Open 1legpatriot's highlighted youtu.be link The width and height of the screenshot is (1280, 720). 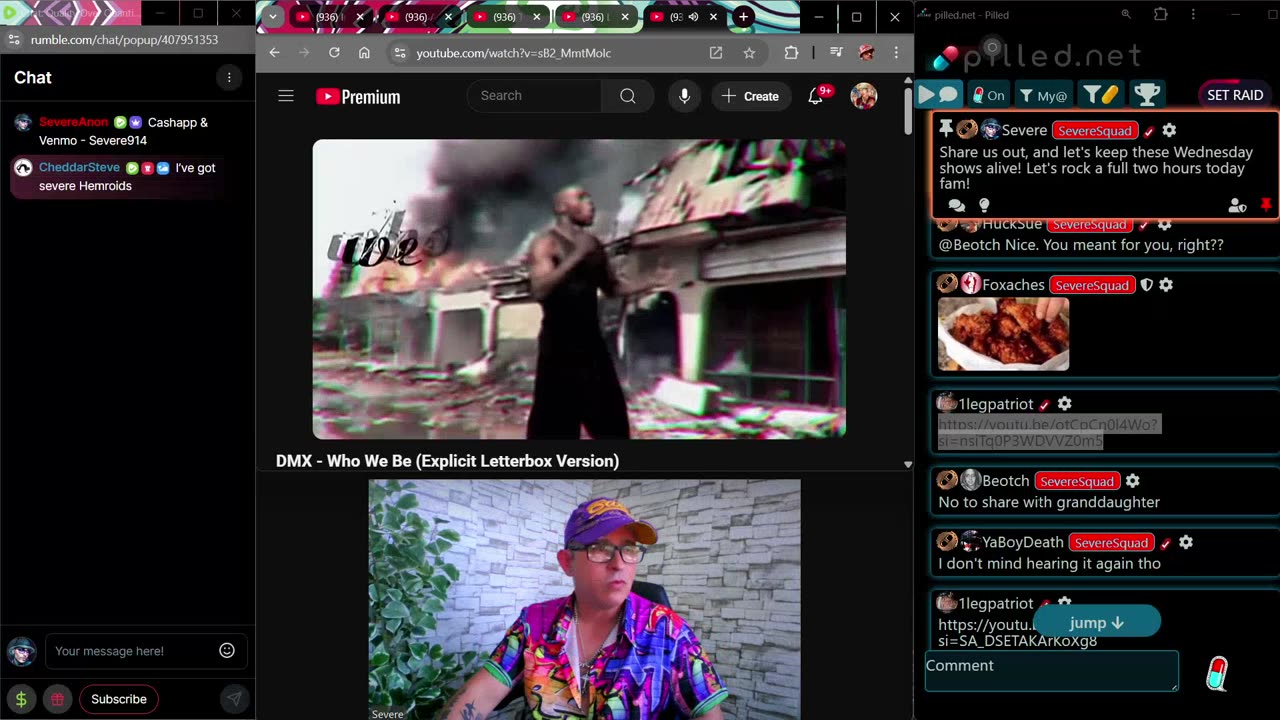[1048, 433]
